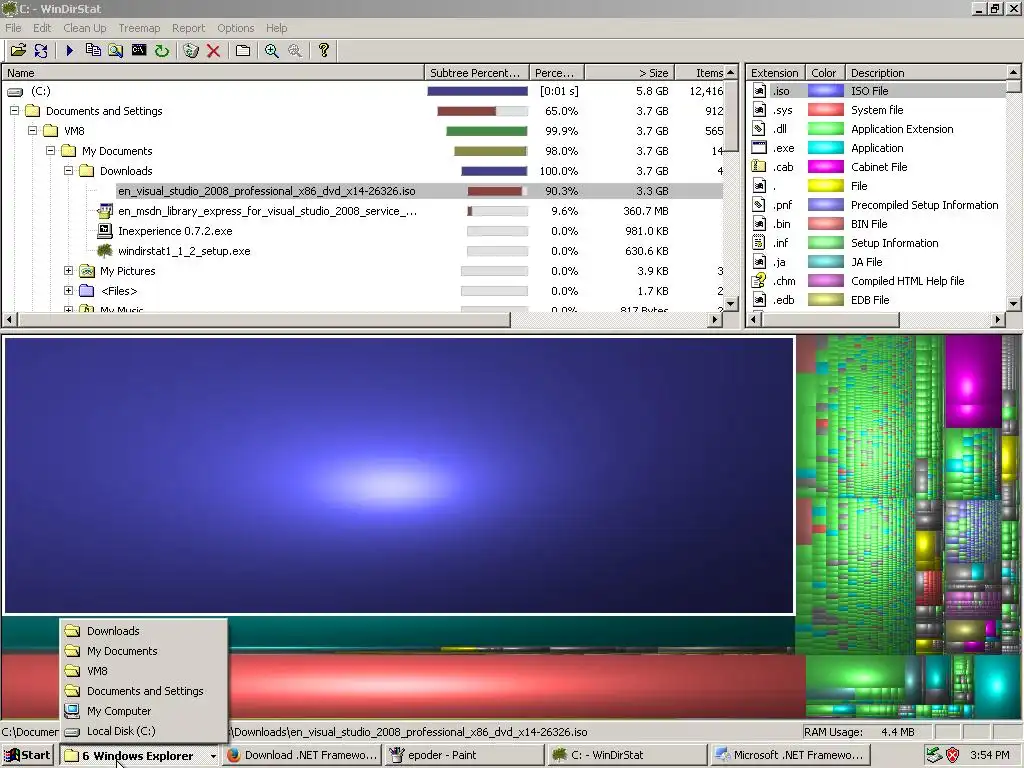Switch to Download .NET Framework taskbar button
Viewport: 1024px width, 768px height.
(x=302, y=756)
